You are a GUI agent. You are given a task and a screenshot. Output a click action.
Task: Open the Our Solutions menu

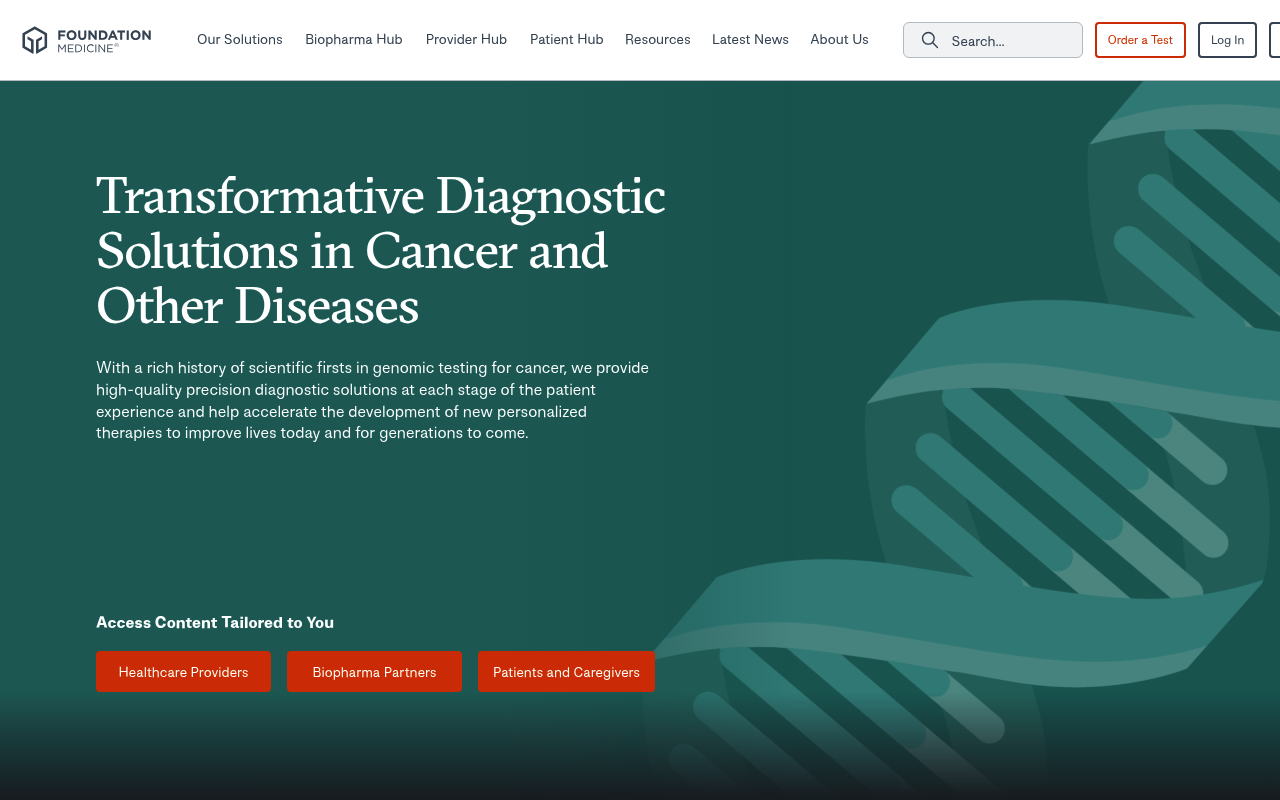tap(240, 40)
